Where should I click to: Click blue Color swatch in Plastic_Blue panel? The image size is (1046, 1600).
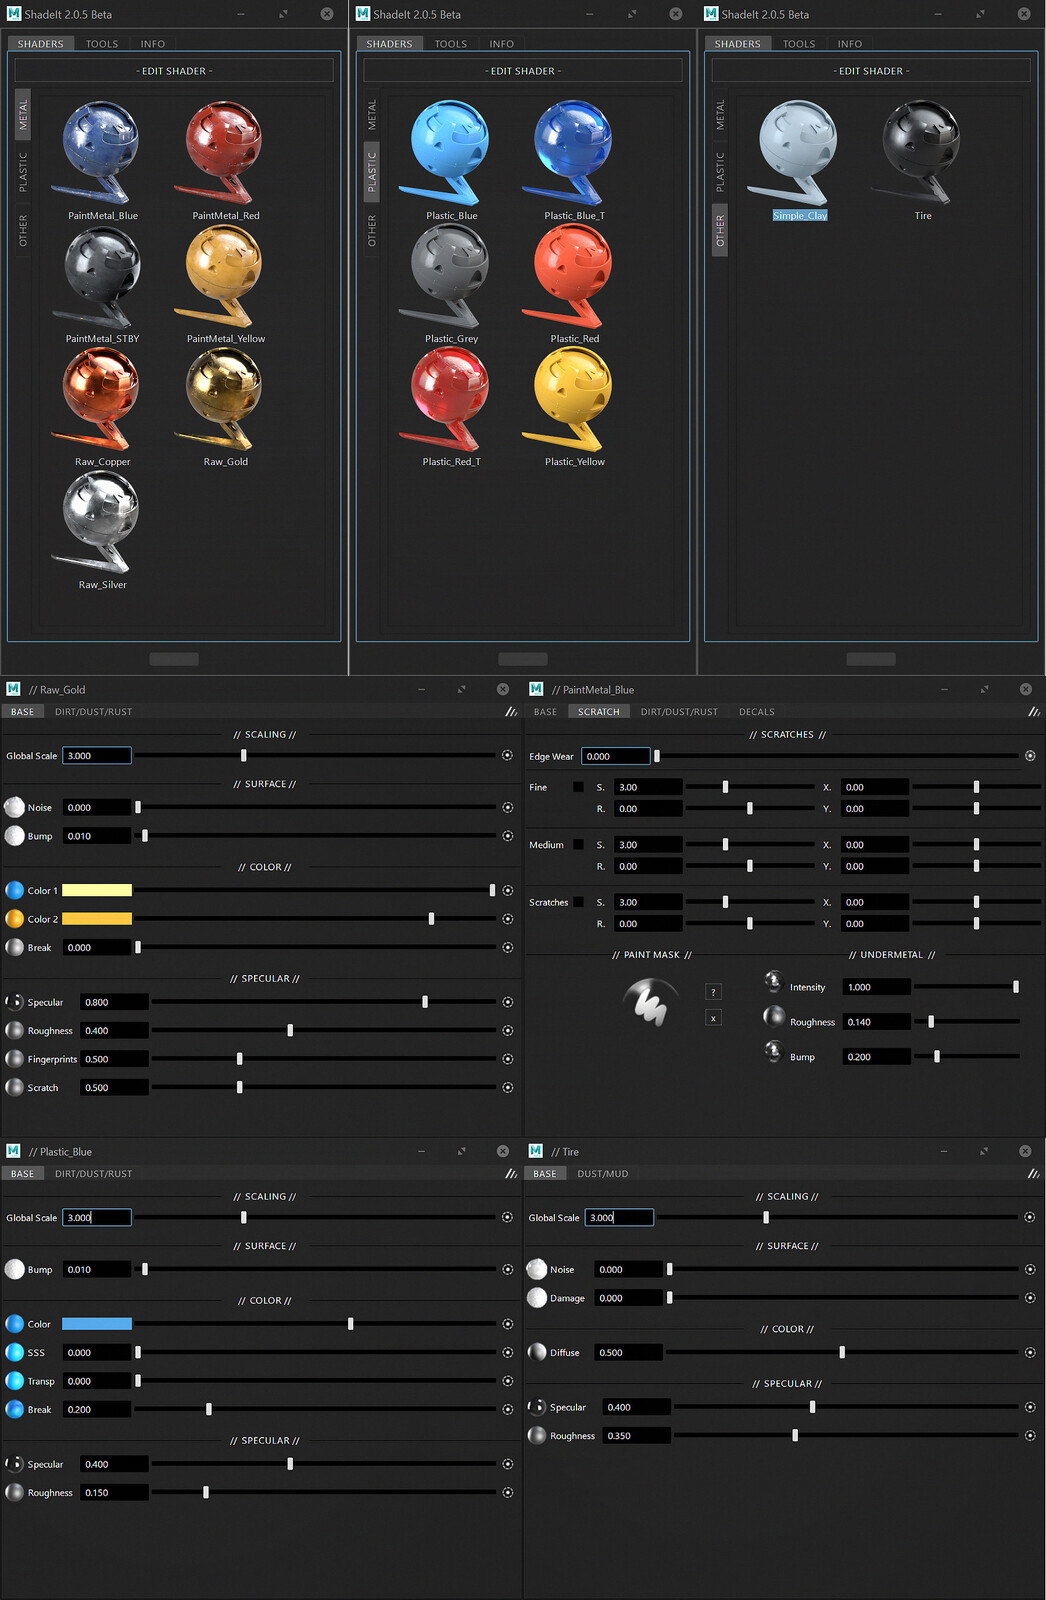(x=97, y=1324)
